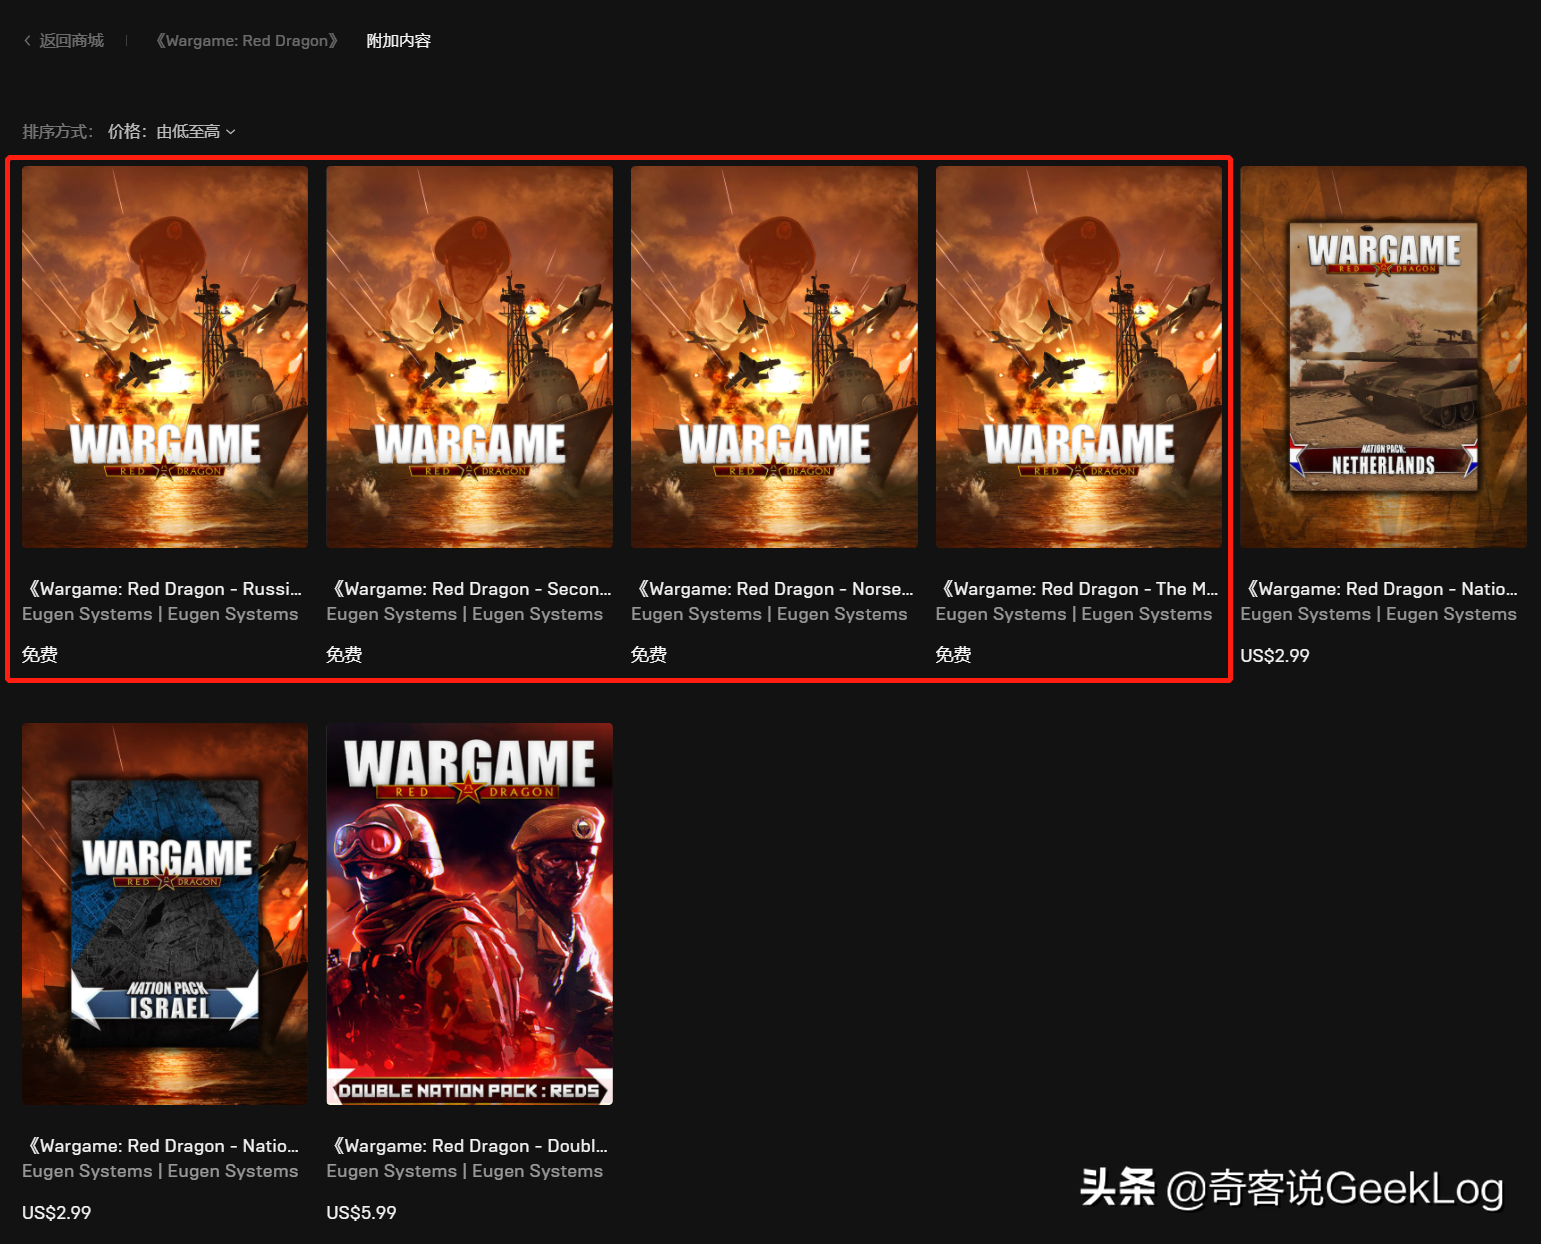Screen dimensions: 1541x1244
Task: Click the 免费 price under Russi... DLC
Action: tap(40, 655)
